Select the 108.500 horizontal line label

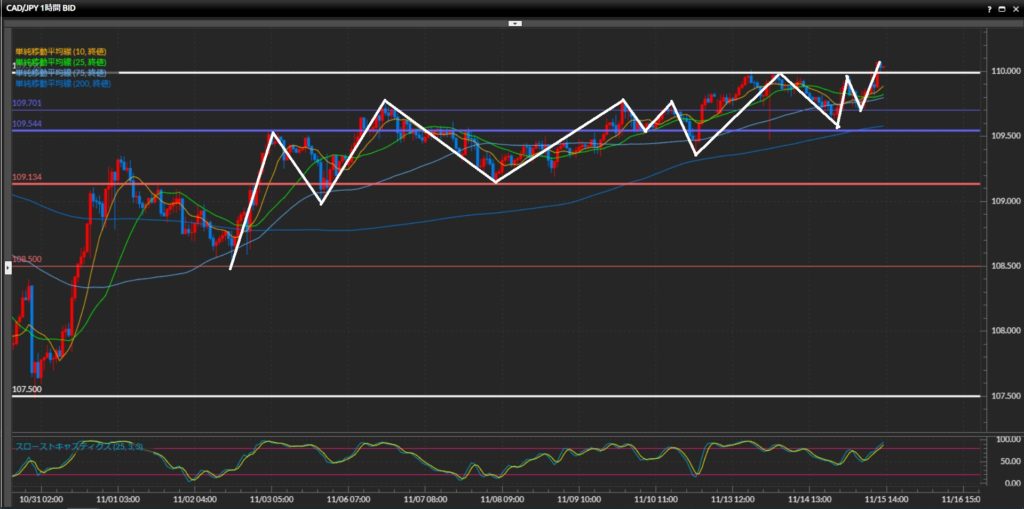(27, 259)
